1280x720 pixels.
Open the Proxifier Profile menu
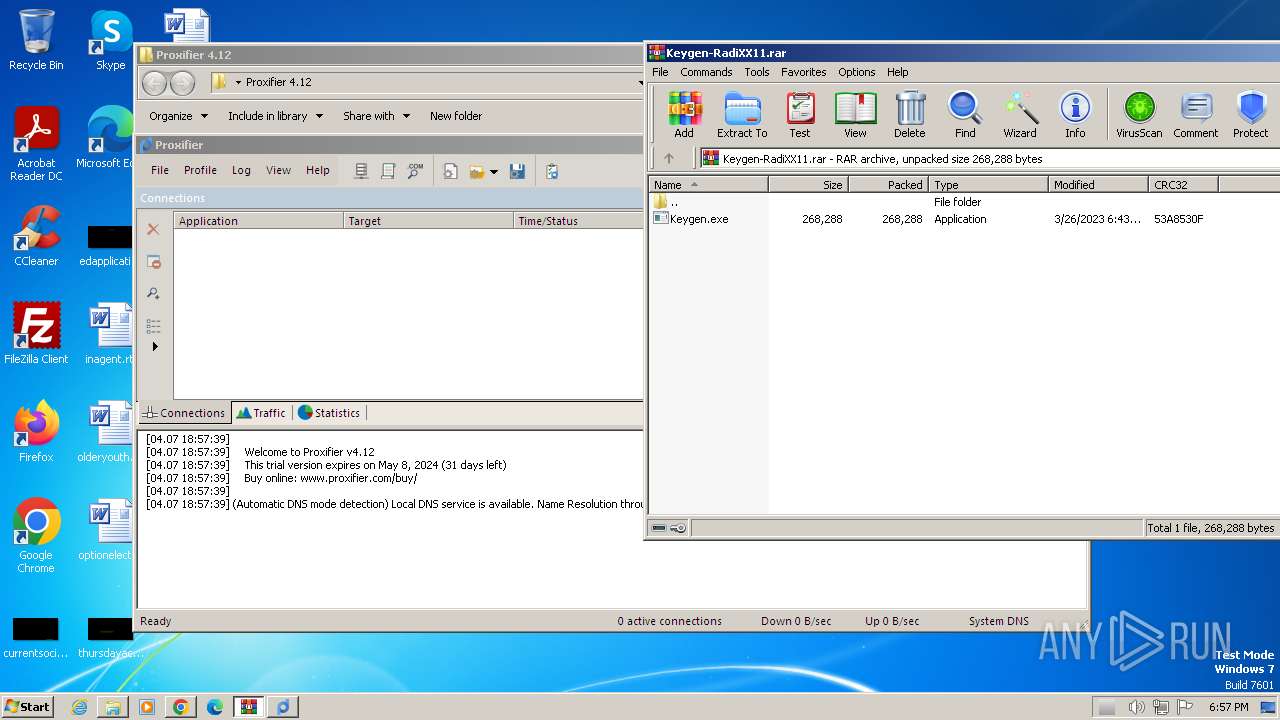coord(200,170)
